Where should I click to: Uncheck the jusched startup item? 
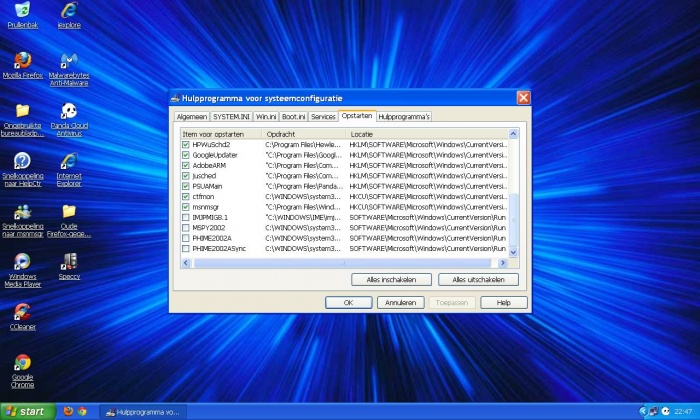186,176
